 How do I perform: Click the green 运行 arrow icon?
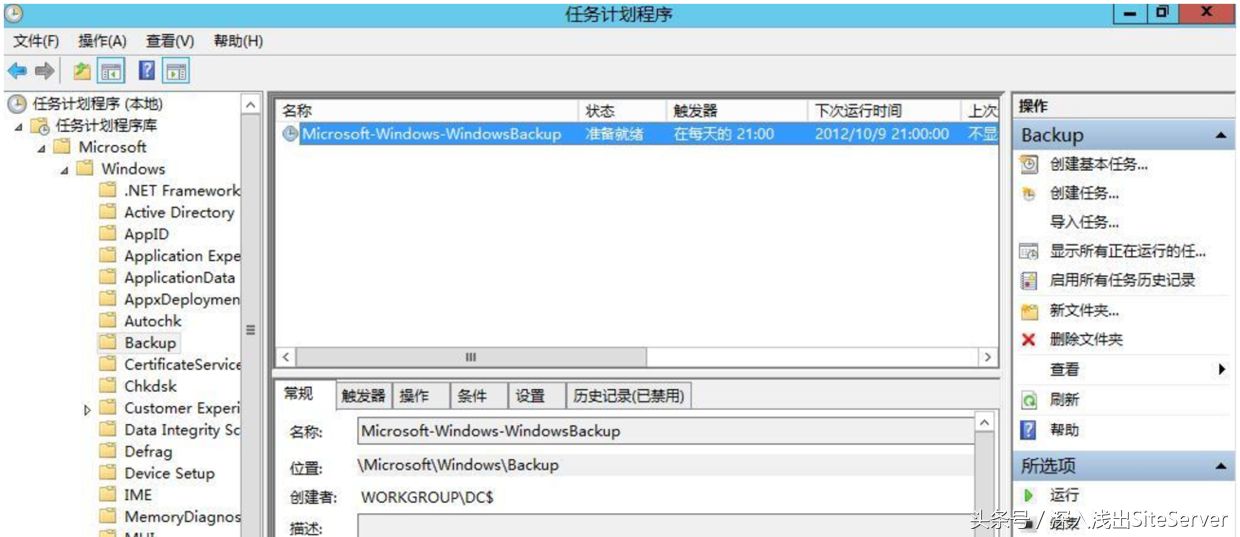click(1028, 495)
